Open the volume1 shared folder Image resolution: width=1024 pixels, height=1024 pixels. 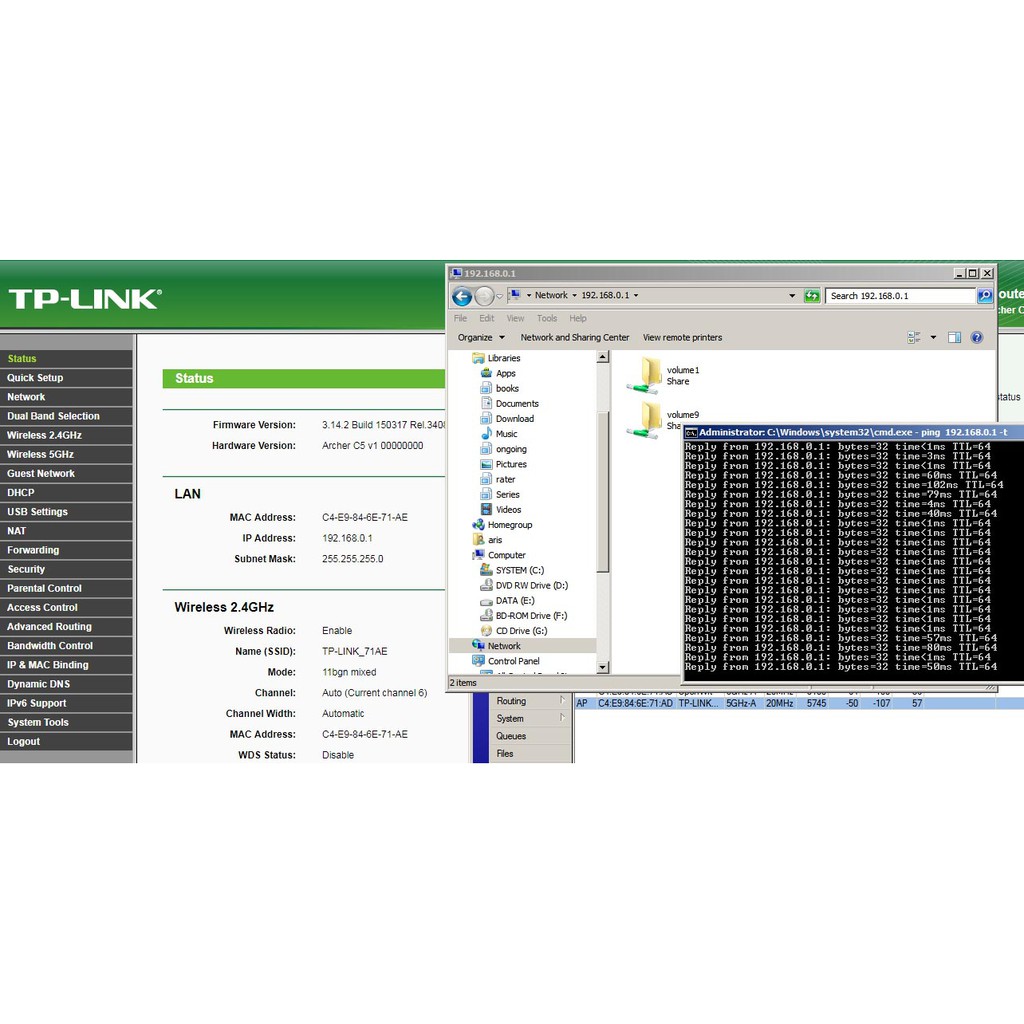(x=663, y=376)
